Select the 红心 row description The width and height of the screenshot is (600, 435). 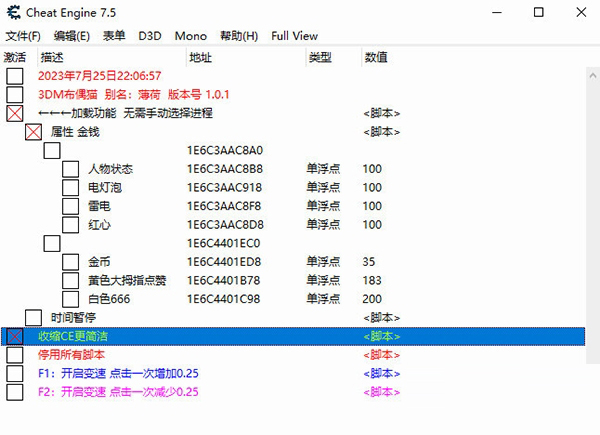[x=99, y=225]
